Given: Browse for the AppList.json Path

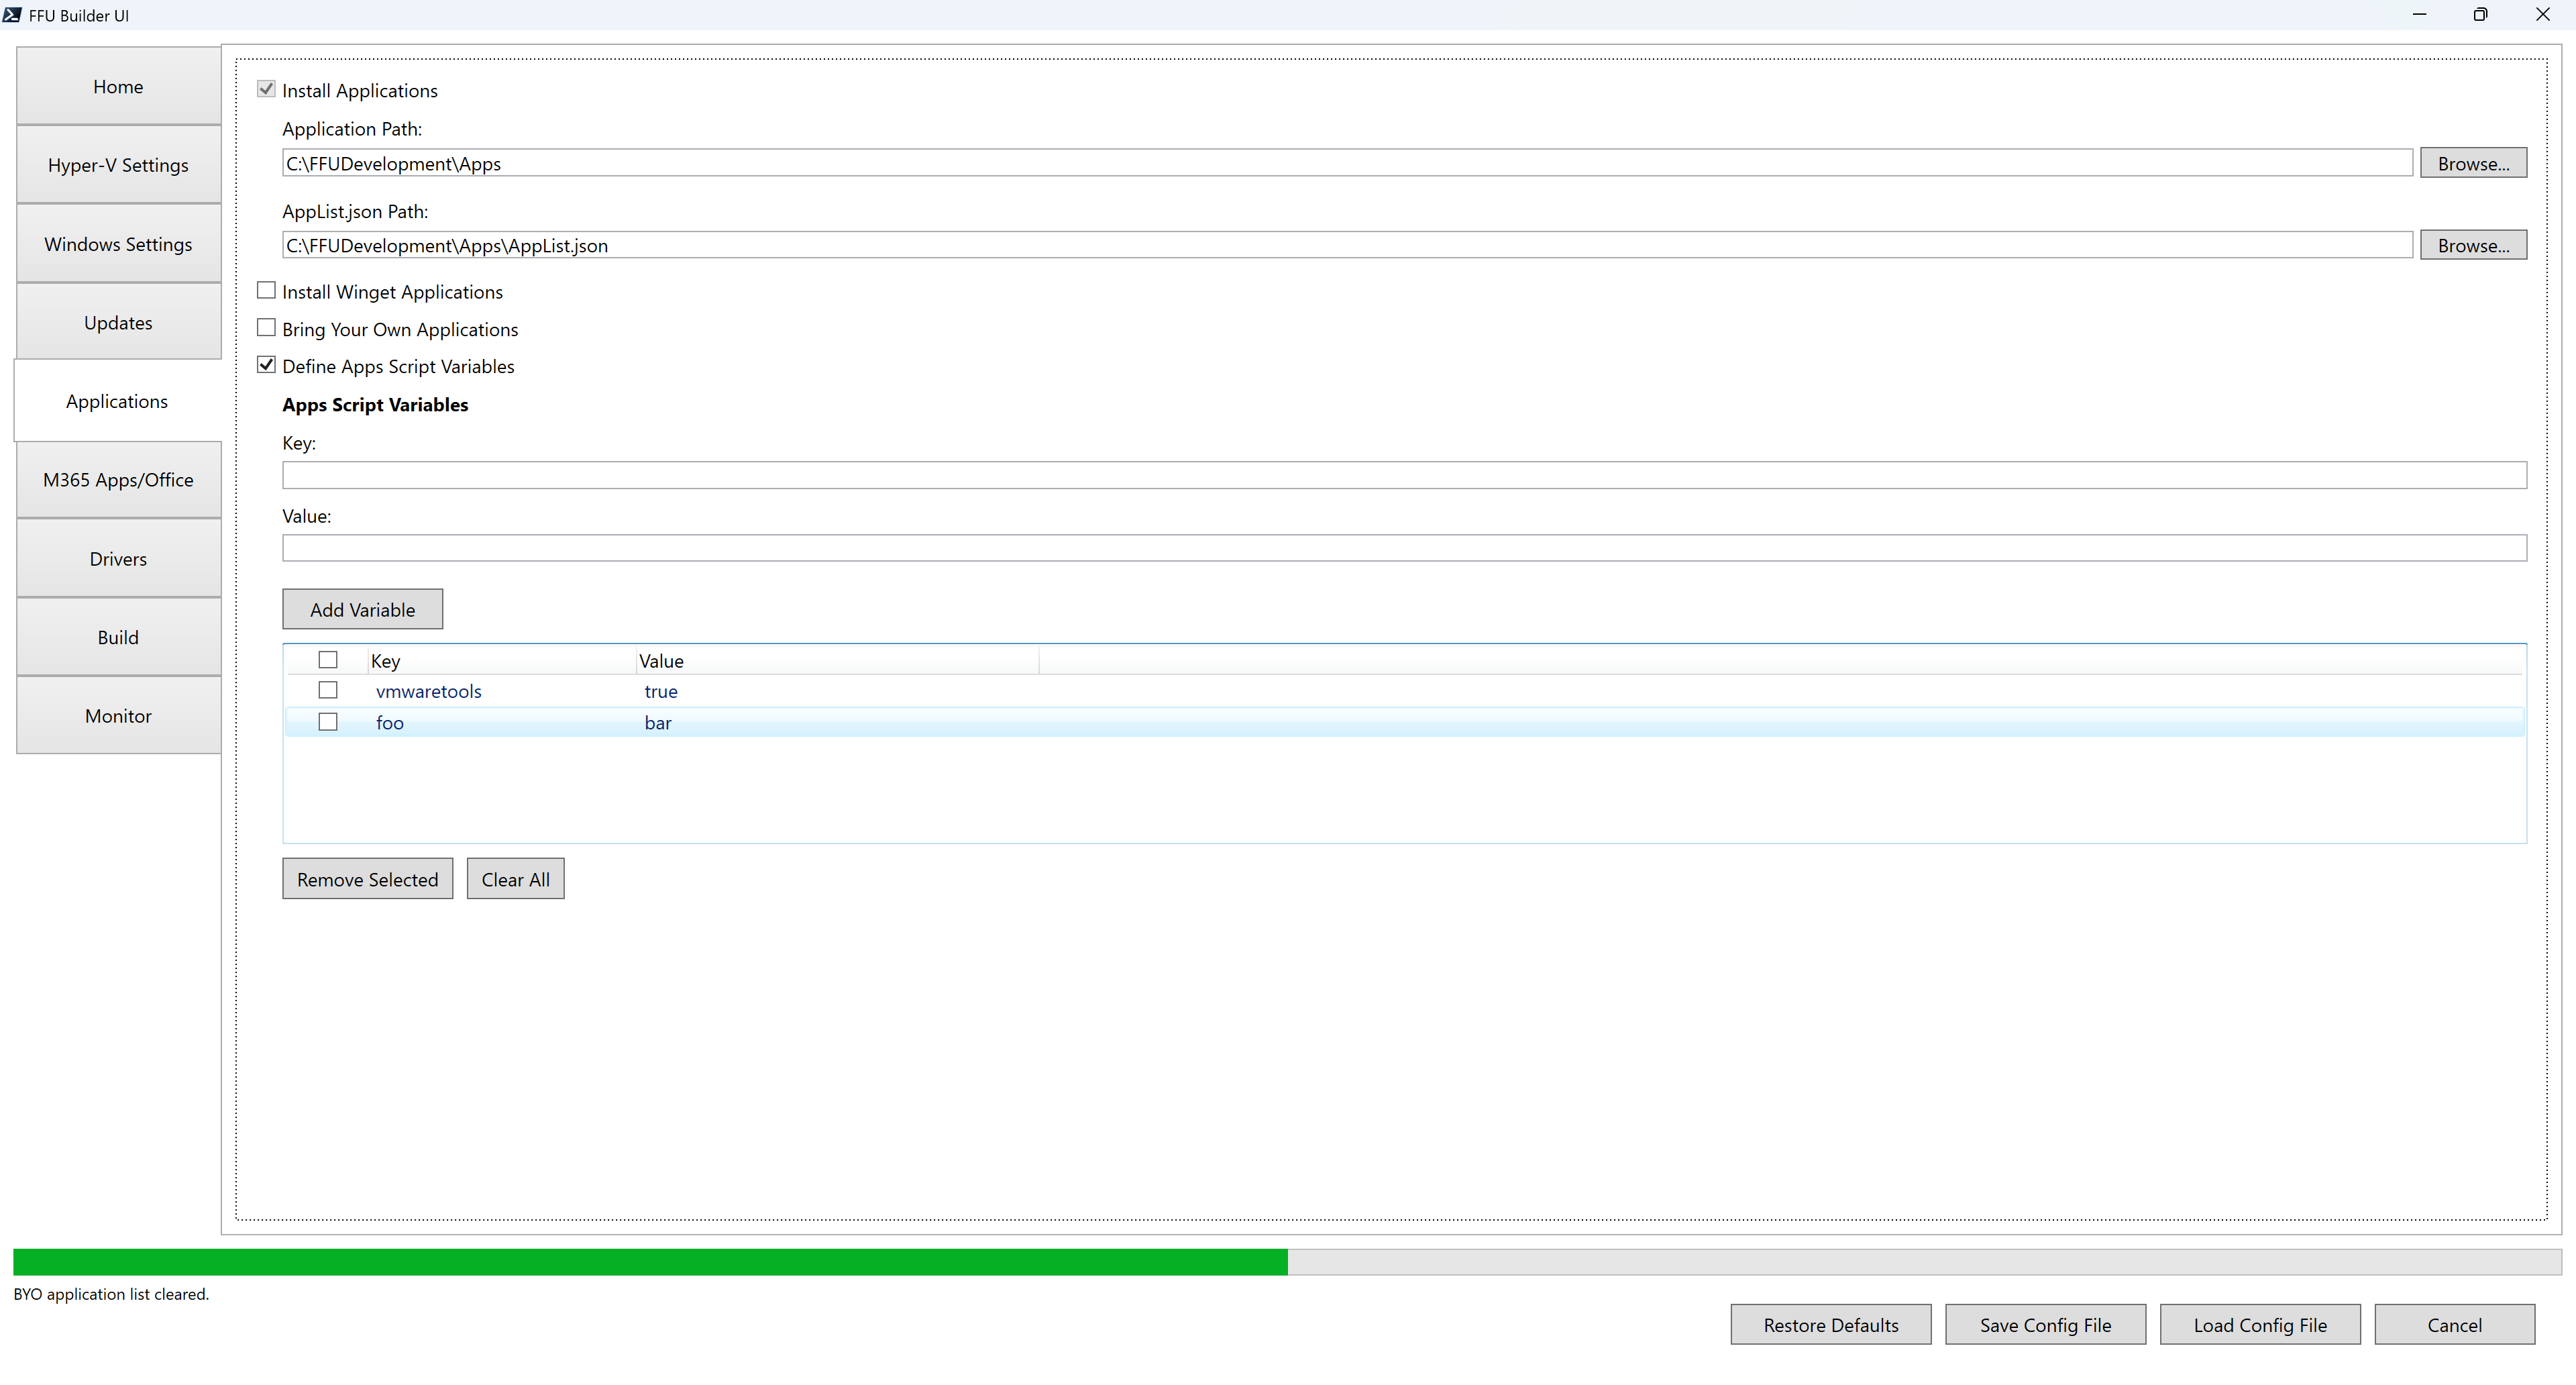Looking at the screenshot, I should pos(2472,245).
